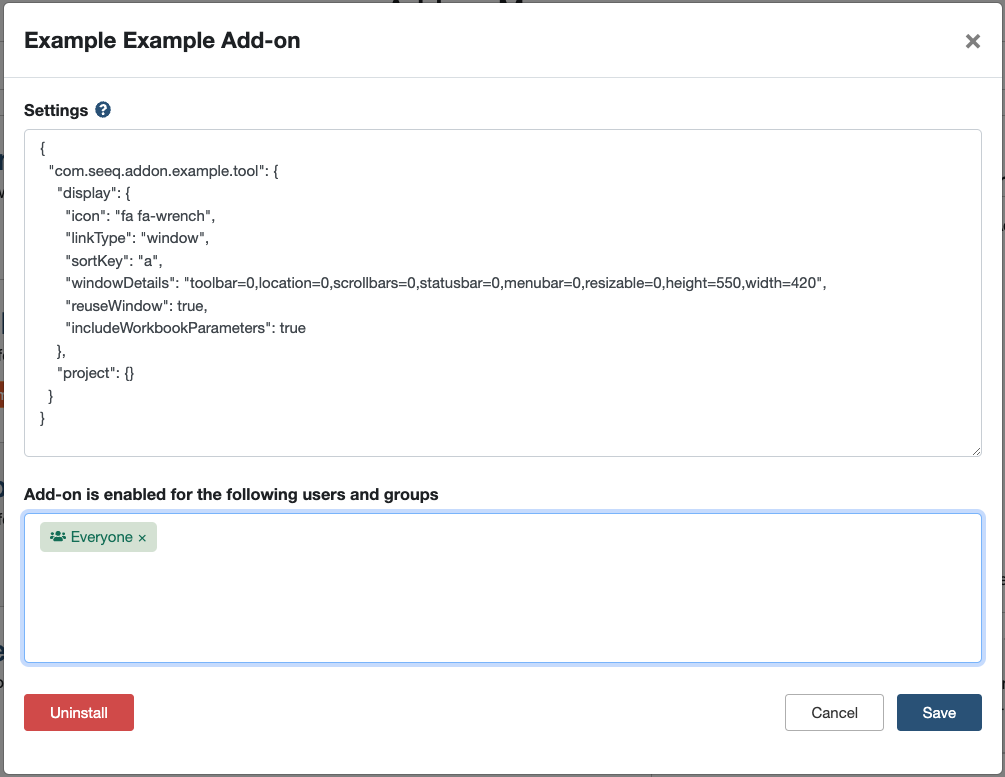Place cursor on the "icon": "fa fa-wrench" line
Screen dimensions: 1005x777
140,215
